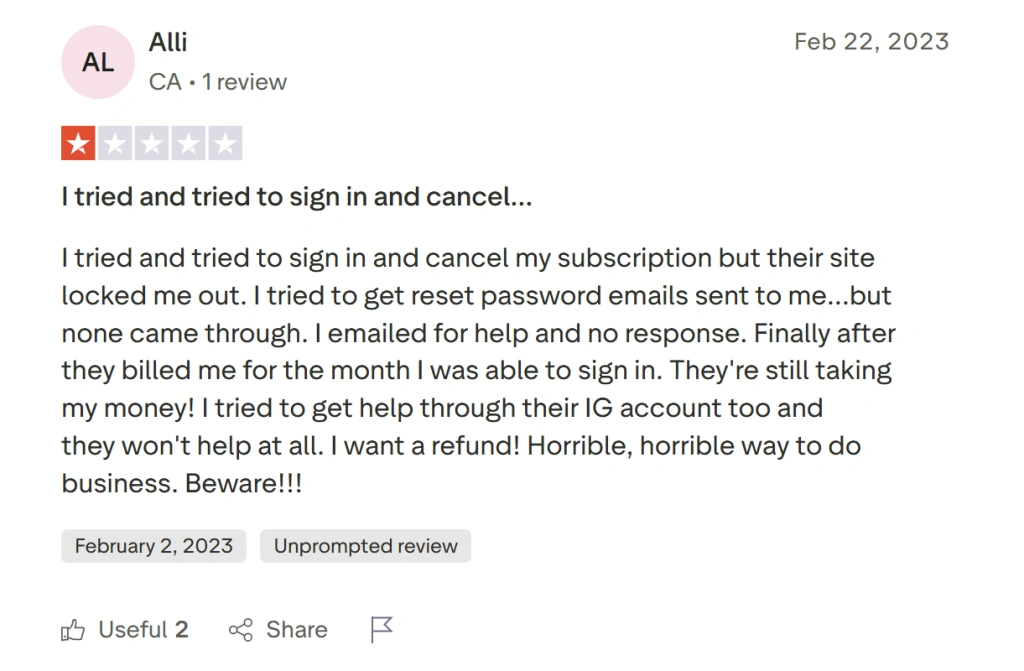The image size is (1024, 671).
Task: Click the Share text label
Action: click(x=295, y=629)
